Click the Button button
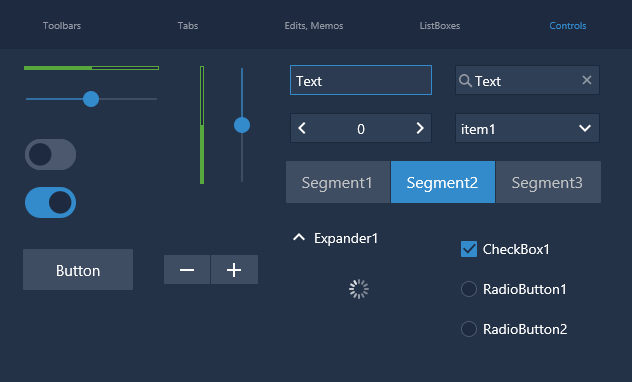This screenshot has width=632, height=382. (x=78, y=270)
